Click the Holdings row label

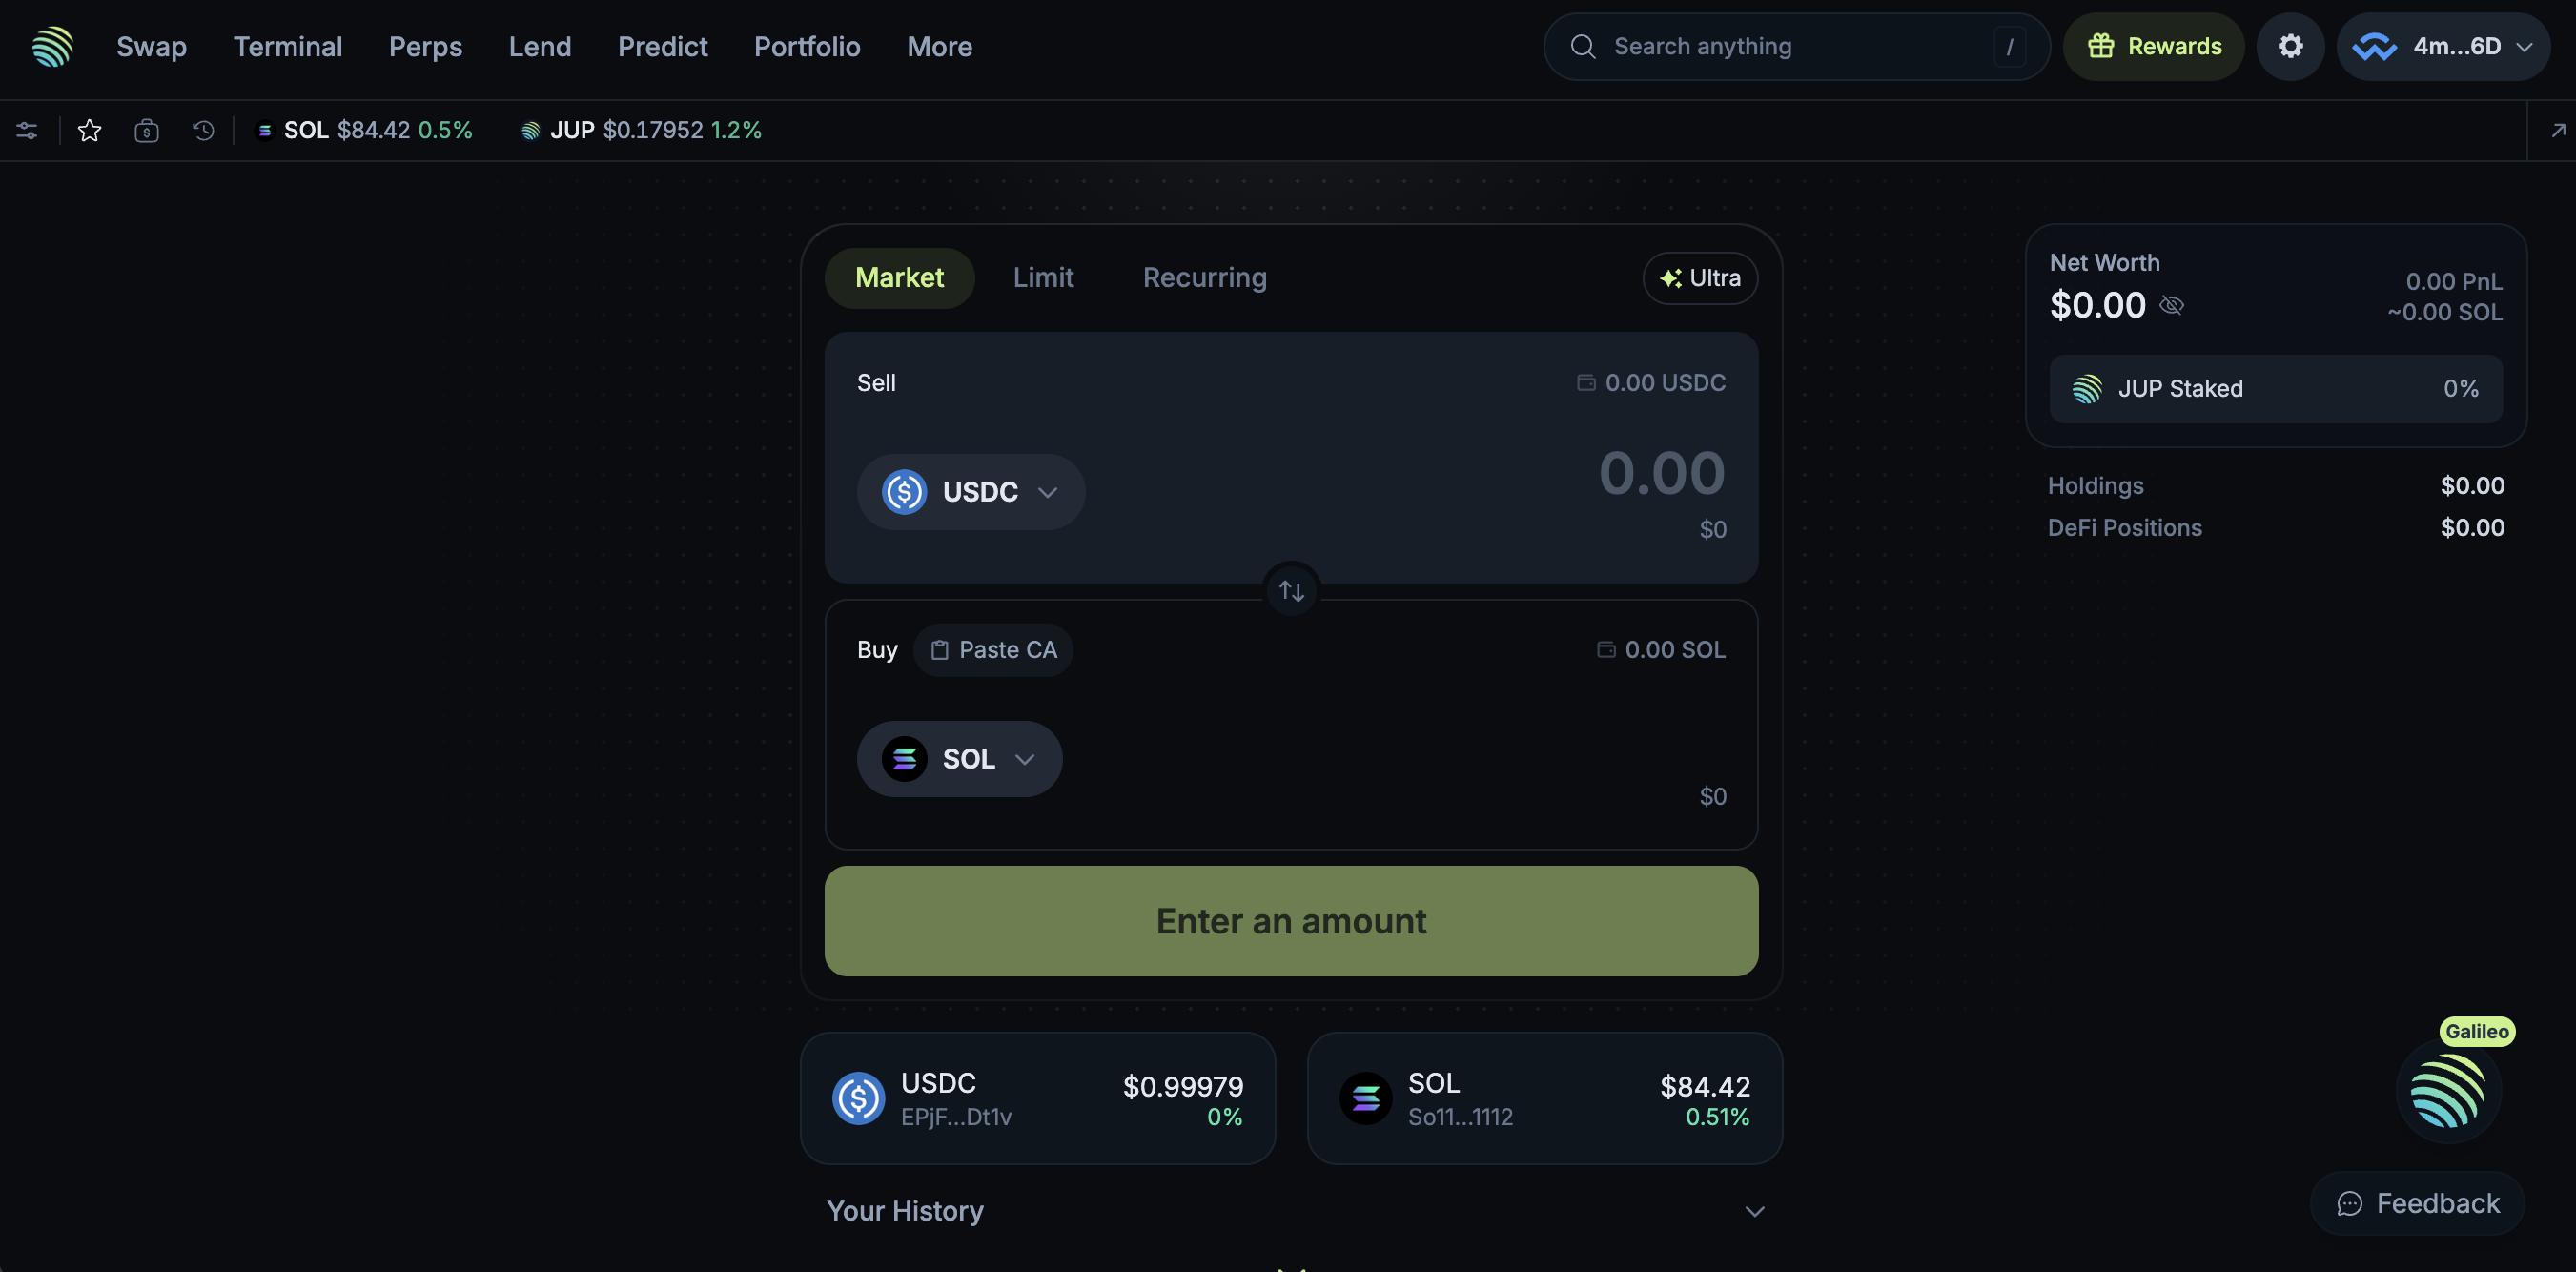tap(2095, 485)
